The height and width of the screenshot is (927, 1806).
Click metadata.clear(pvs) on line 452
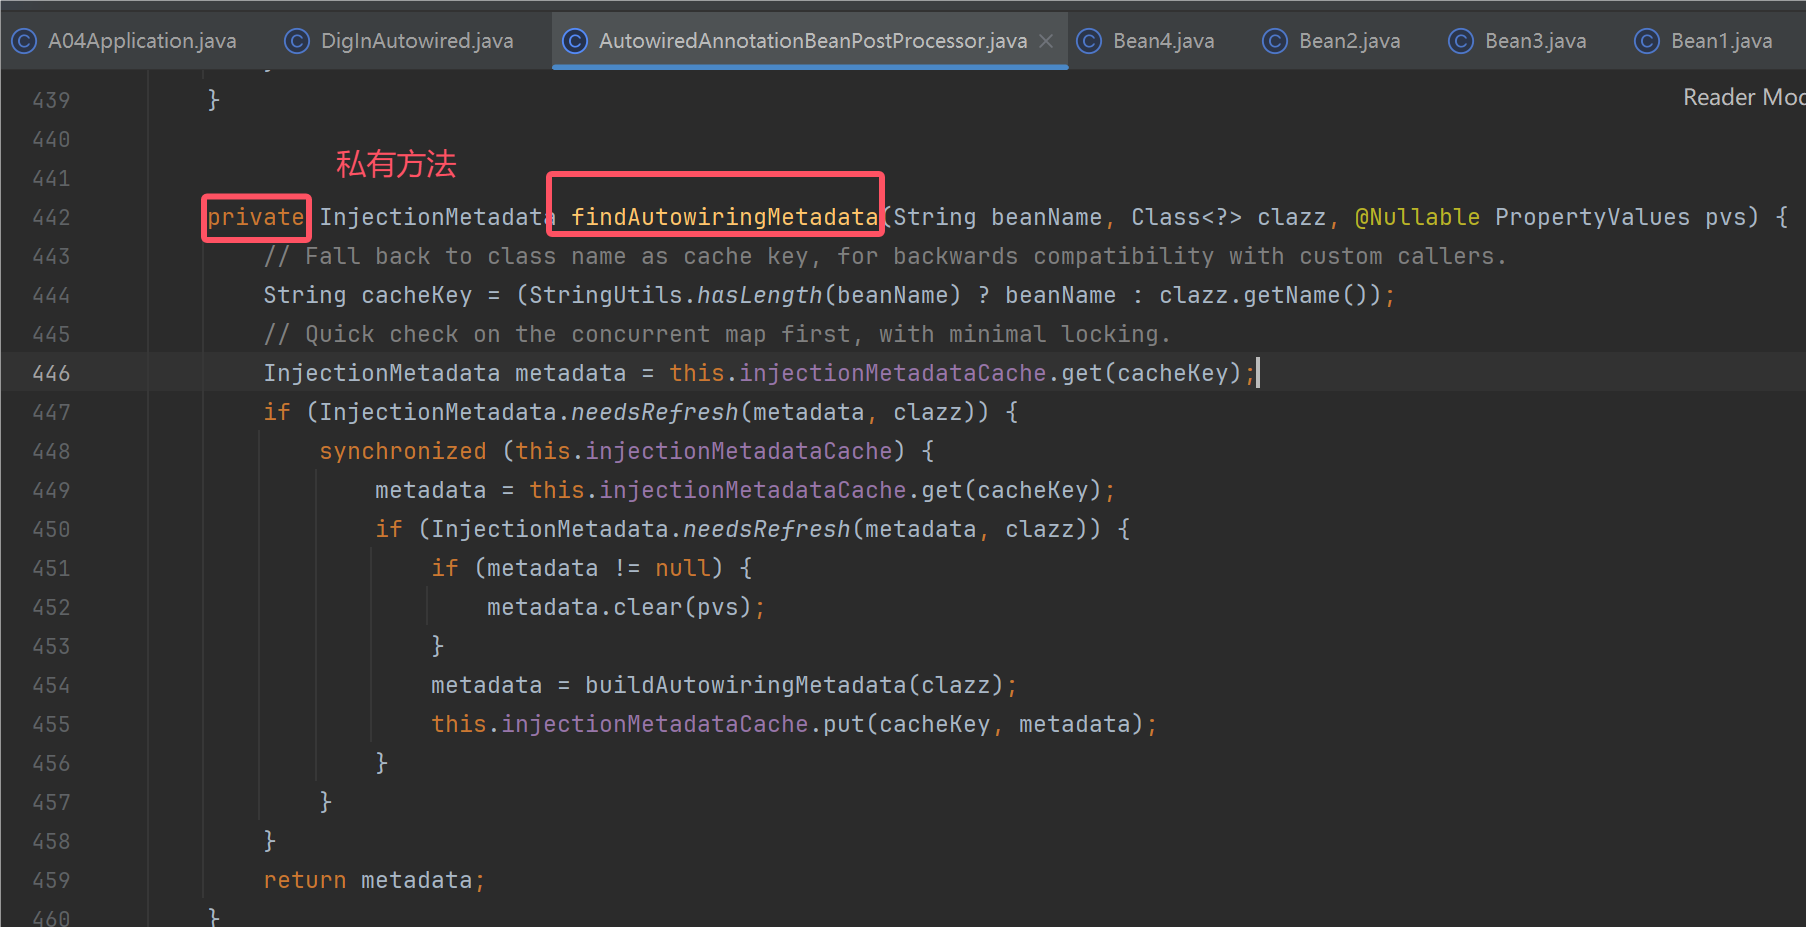click(x=619, y=608)
